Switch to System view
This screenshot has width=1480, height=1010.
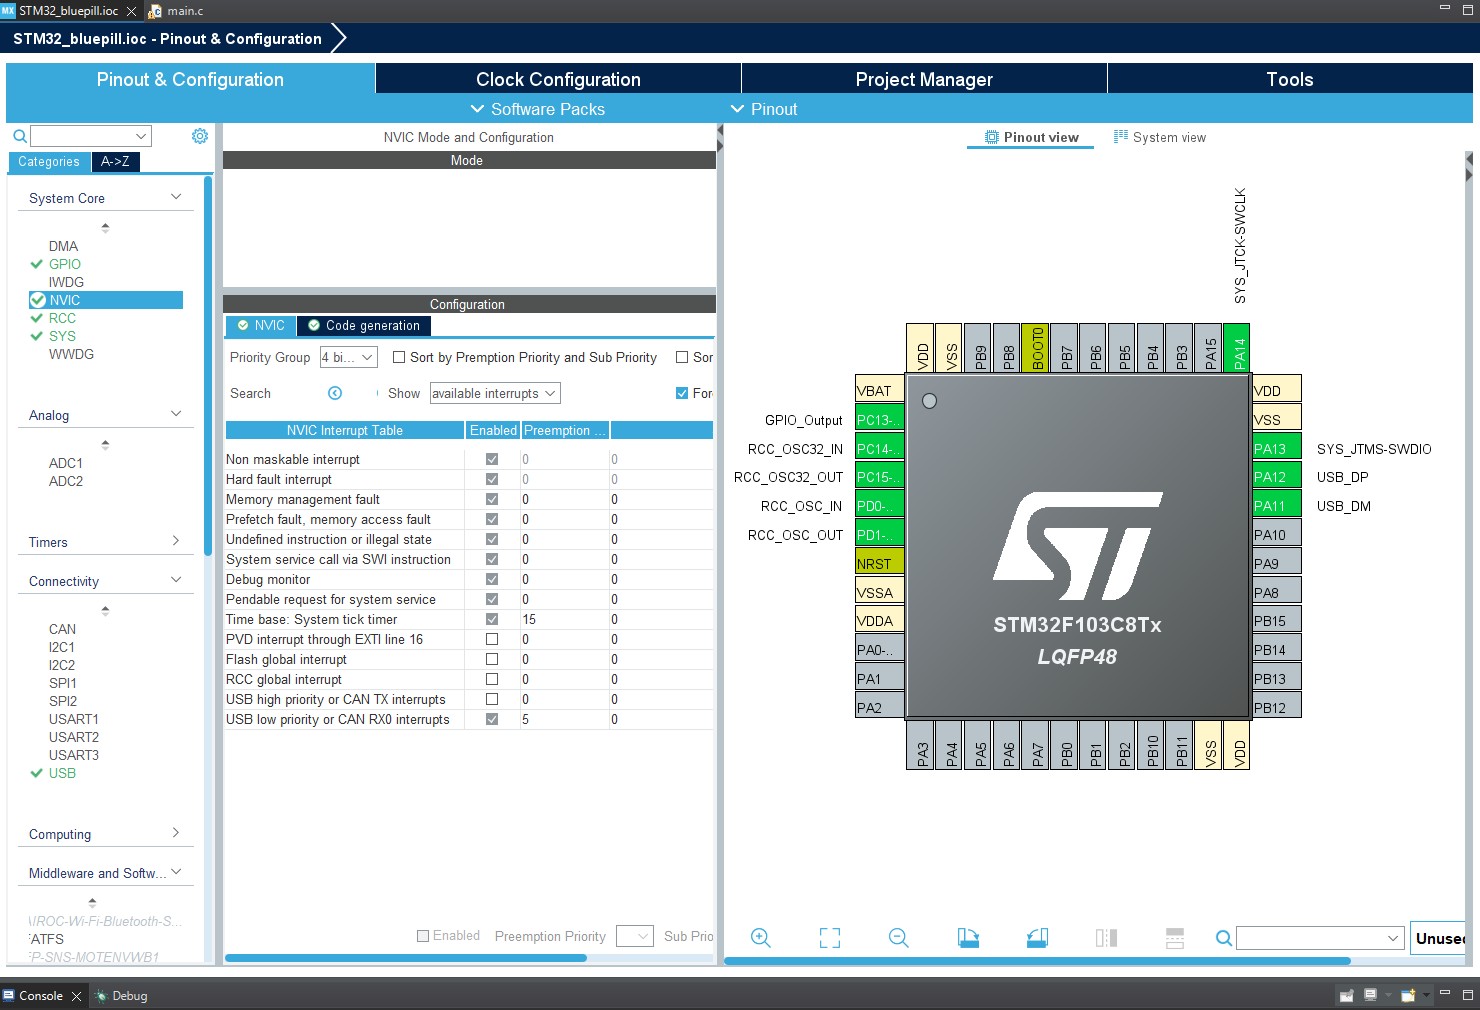click(1160, 137)
